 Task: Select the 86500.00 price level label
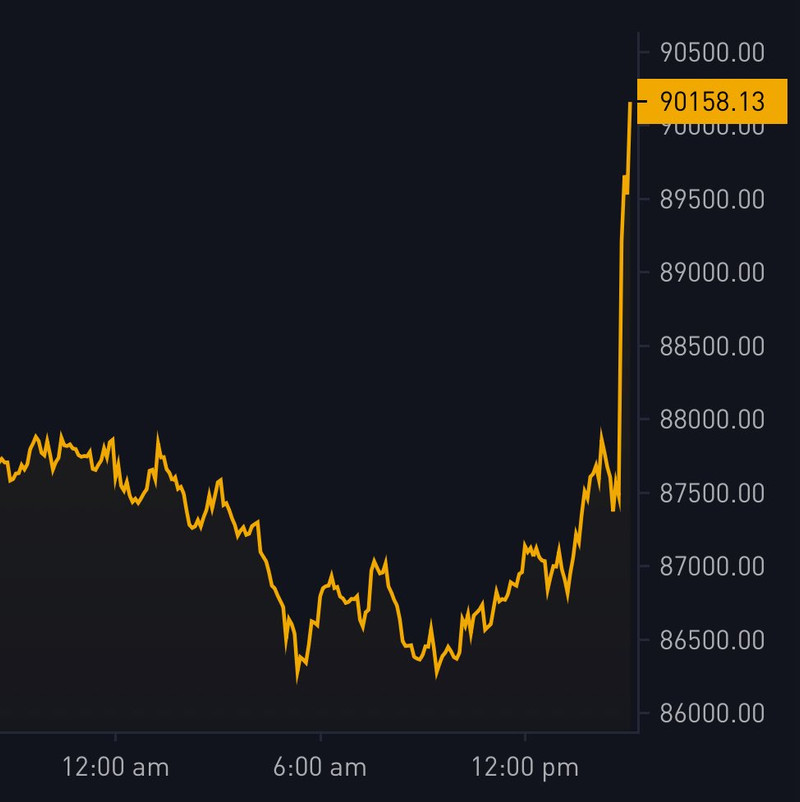click(711, 640)
